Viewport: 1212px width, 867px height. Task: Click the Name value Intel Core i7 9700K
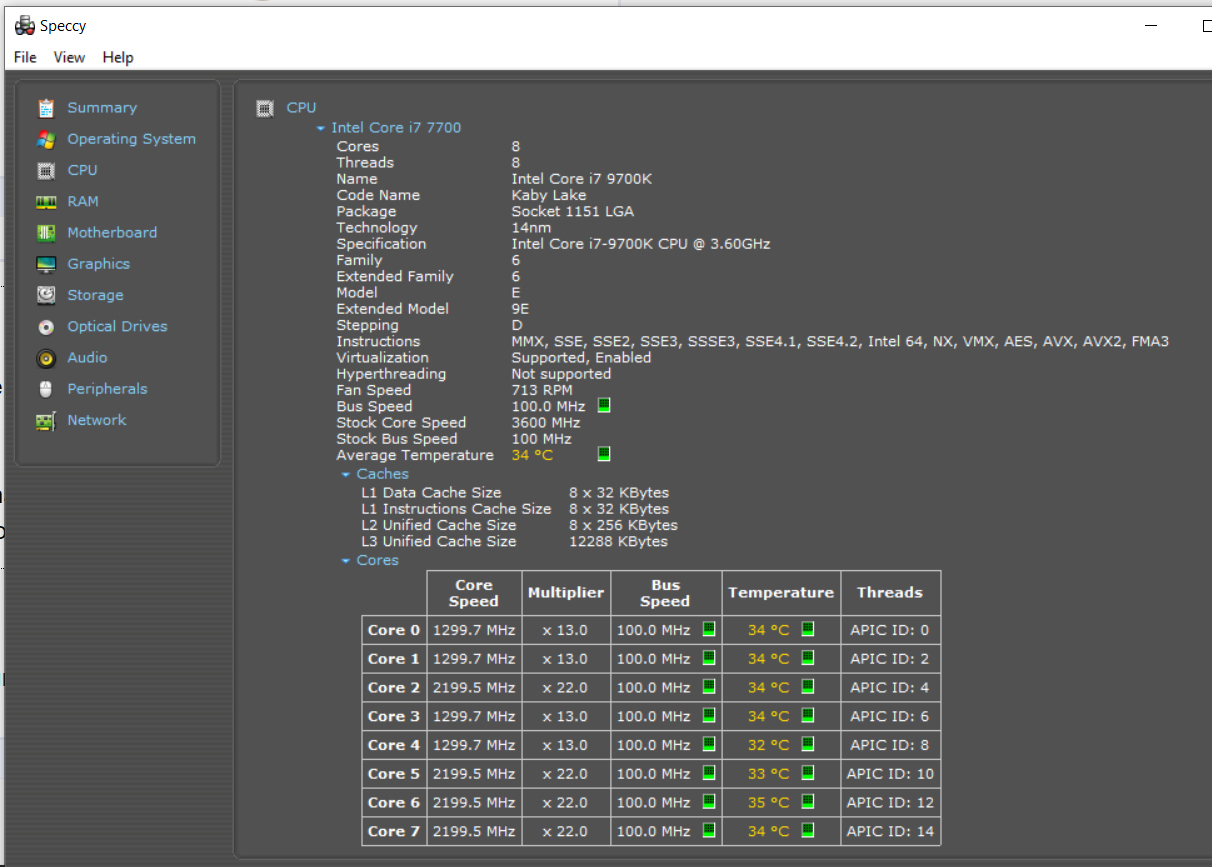pos(581,179)
